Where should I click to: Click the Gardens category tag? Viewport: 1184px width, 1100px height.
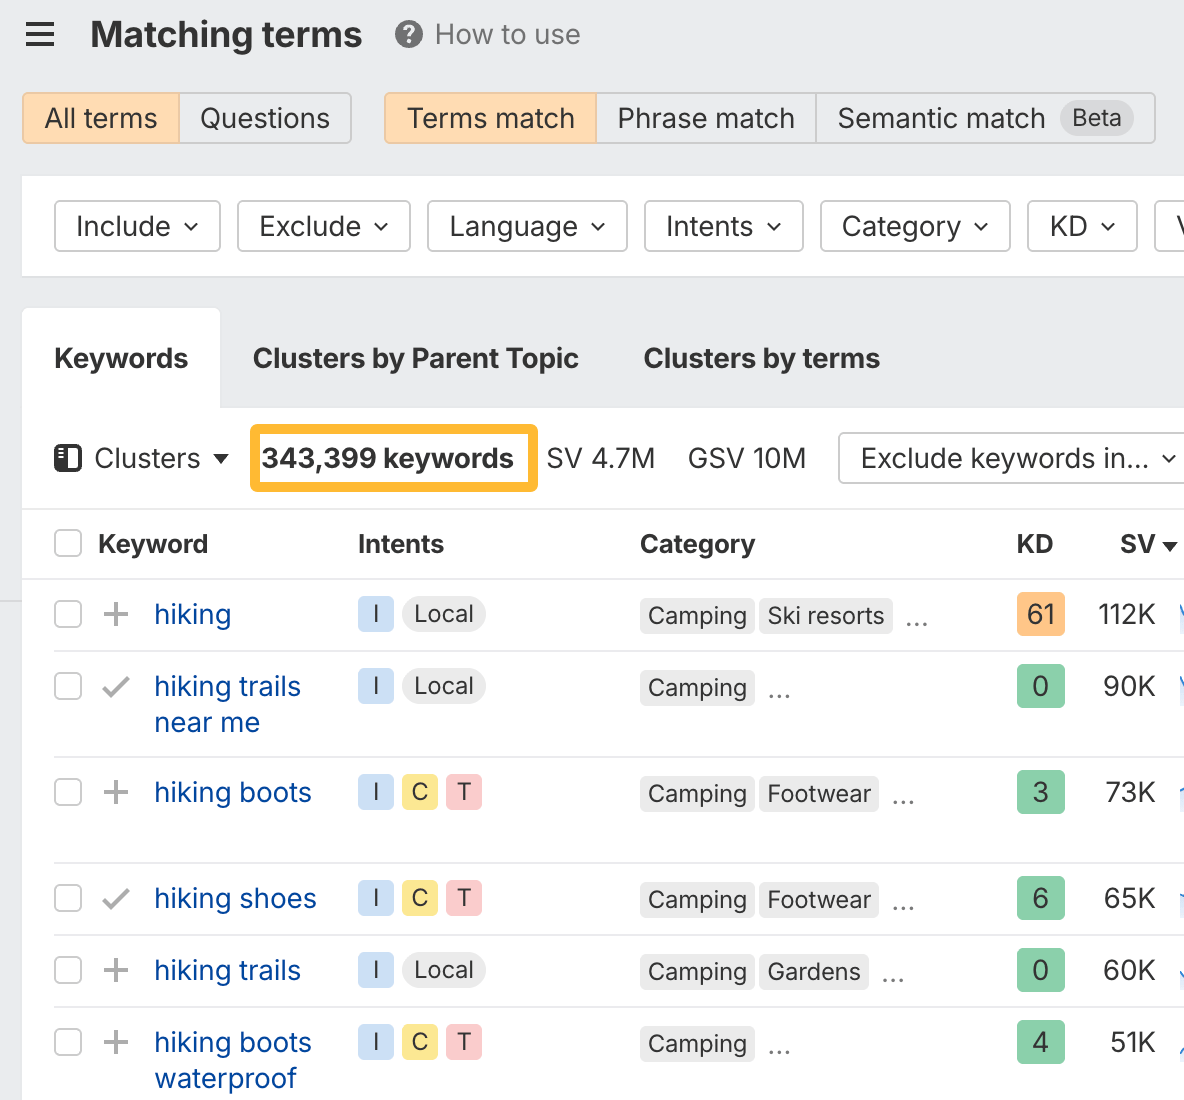coord(814,972)
